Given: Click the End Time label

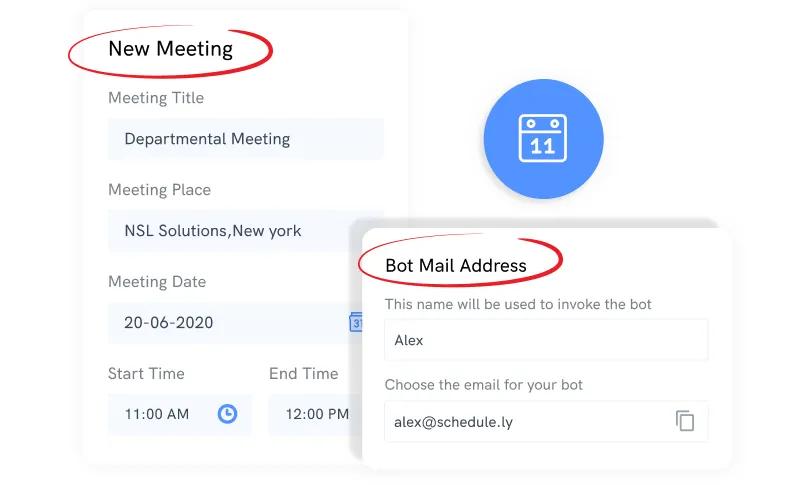Looking at the screenshot, I should tap(304, 373).
